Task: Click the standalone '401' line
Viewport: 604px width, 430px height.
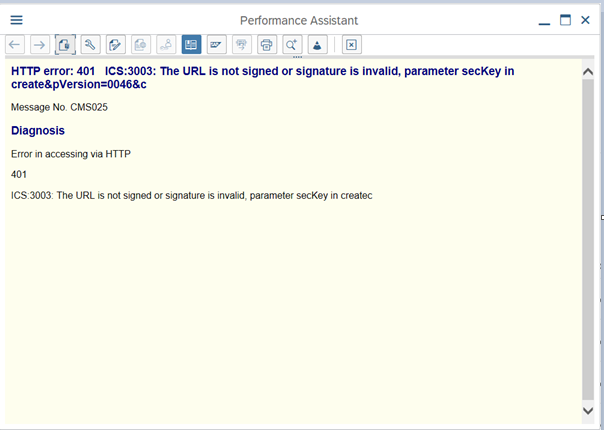Action: coord(19,175)
